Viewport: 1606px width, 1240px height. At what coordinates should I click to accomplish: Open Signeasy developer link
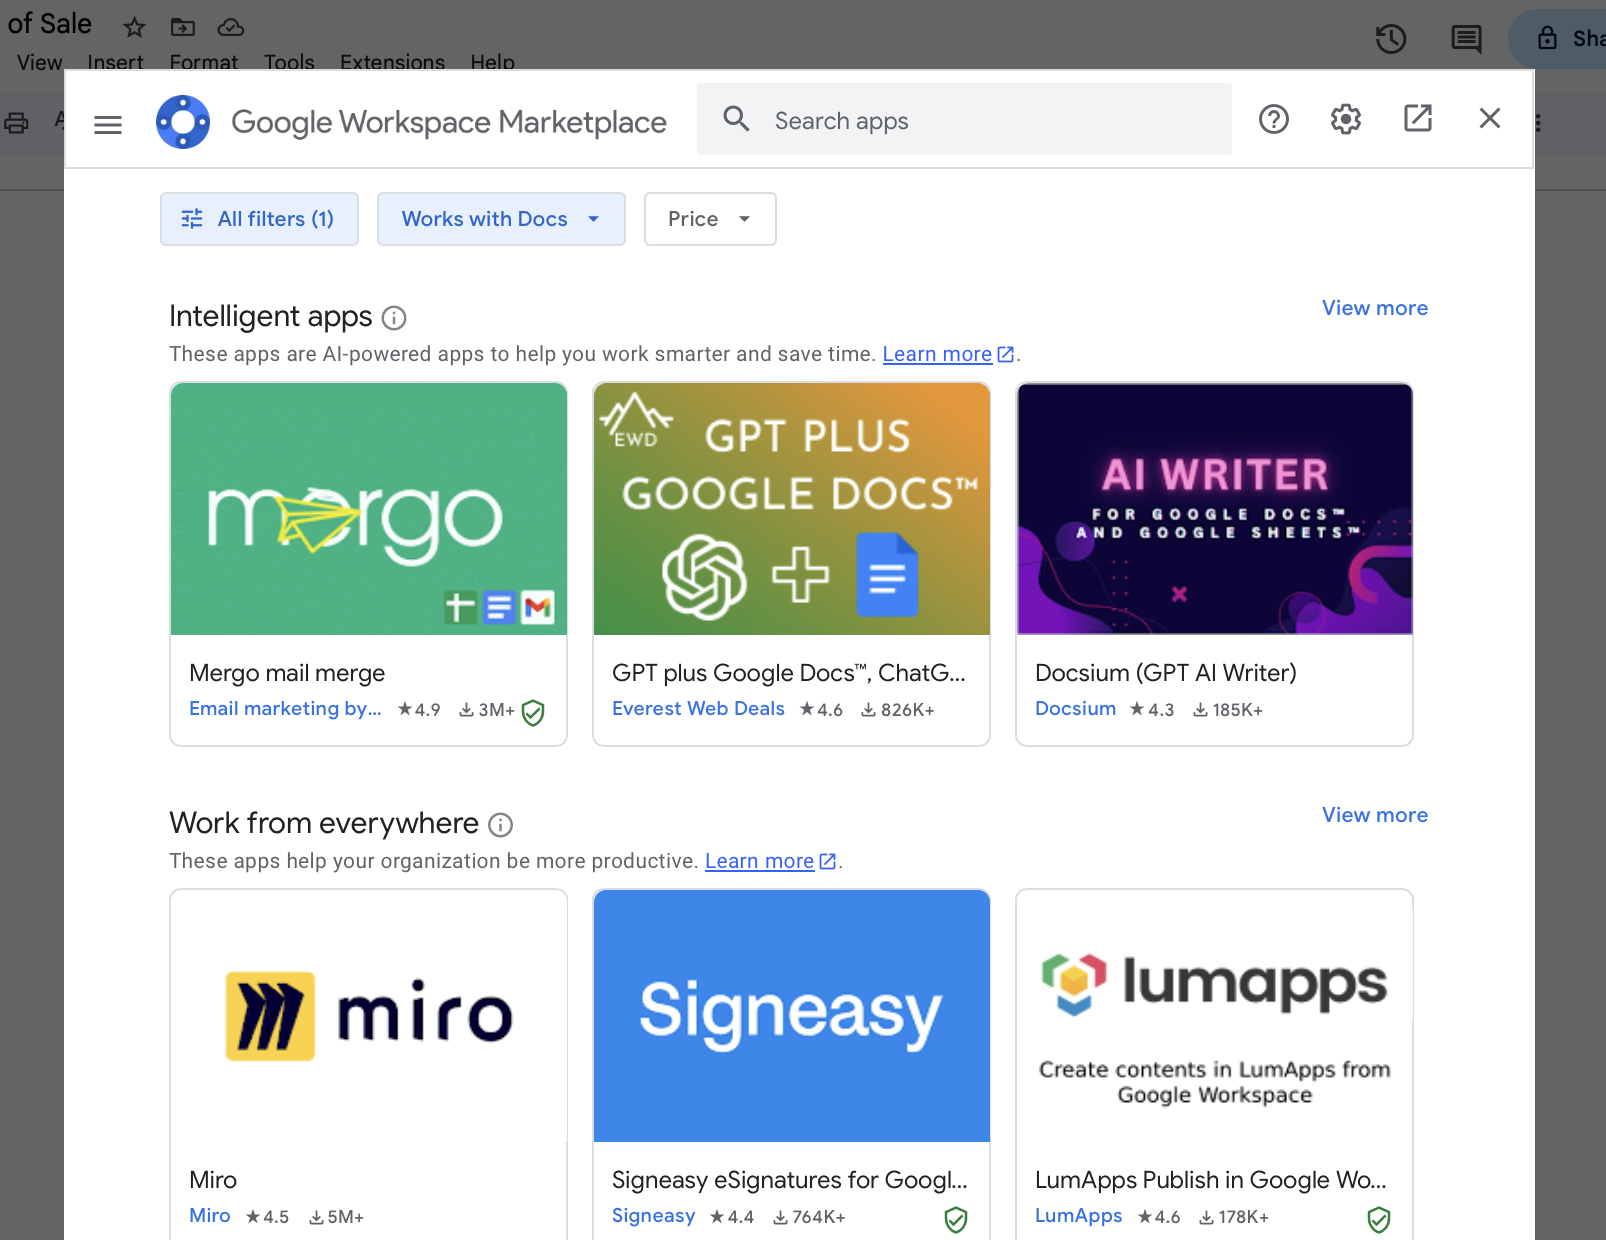pyautogui.click(x=653, y=1216)
